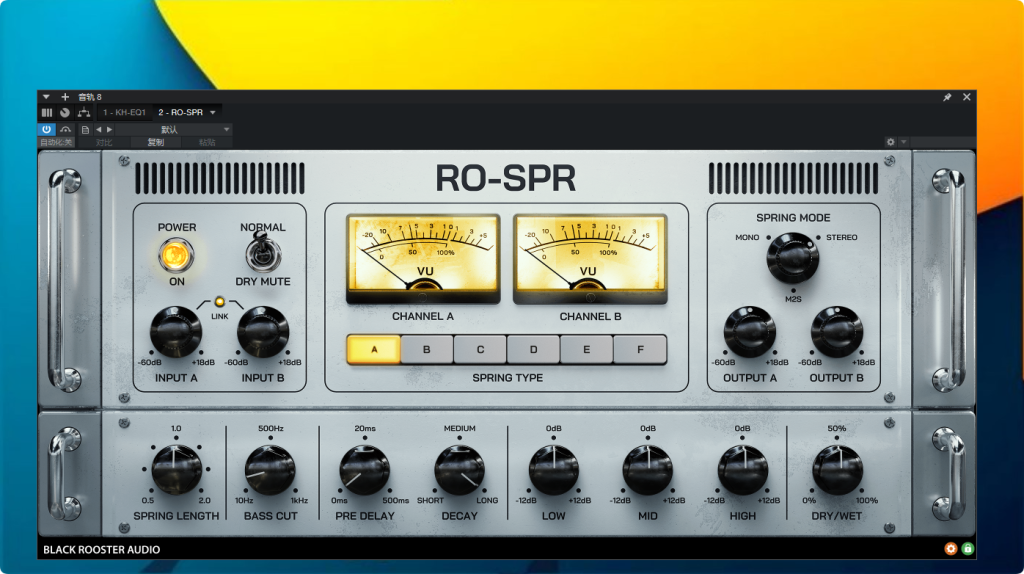Screen dimensions: 1024x574
Task: Click the PRE DELAY knob
Action: pyautogui.click(x=364, y=470)
